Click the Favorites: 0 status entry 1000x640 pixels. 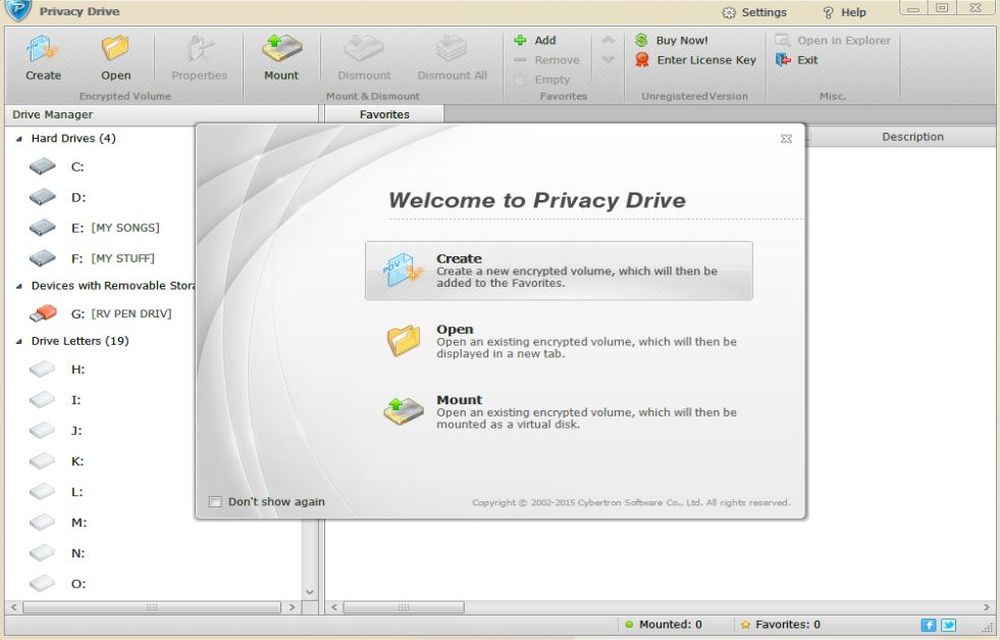[780, 625]
